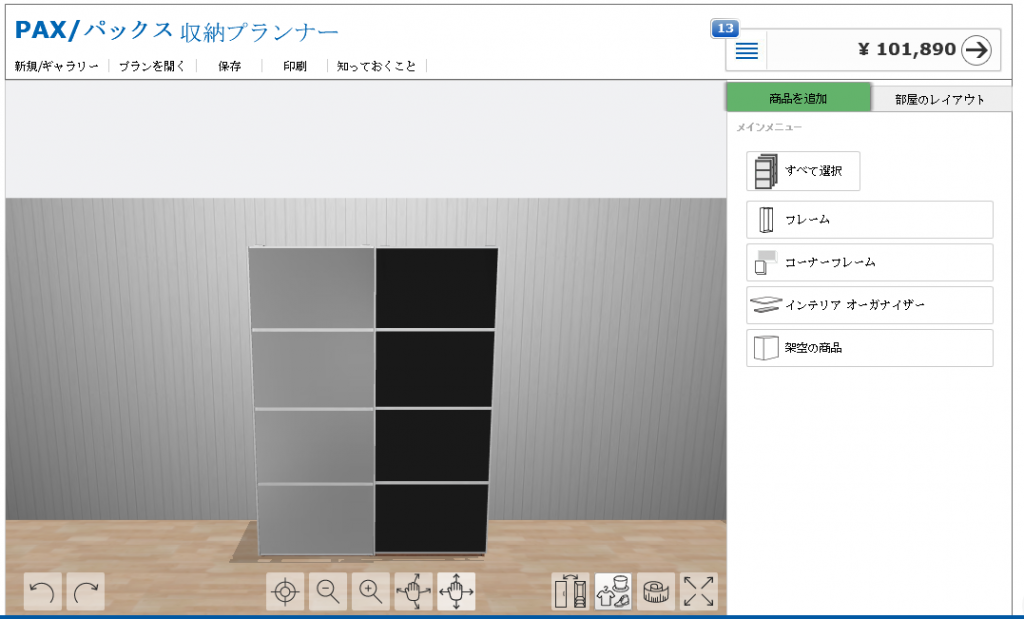This screenshot has height=619, width=1024.
Task: Redo the action with the redo arrow
Action: point(86,592)
